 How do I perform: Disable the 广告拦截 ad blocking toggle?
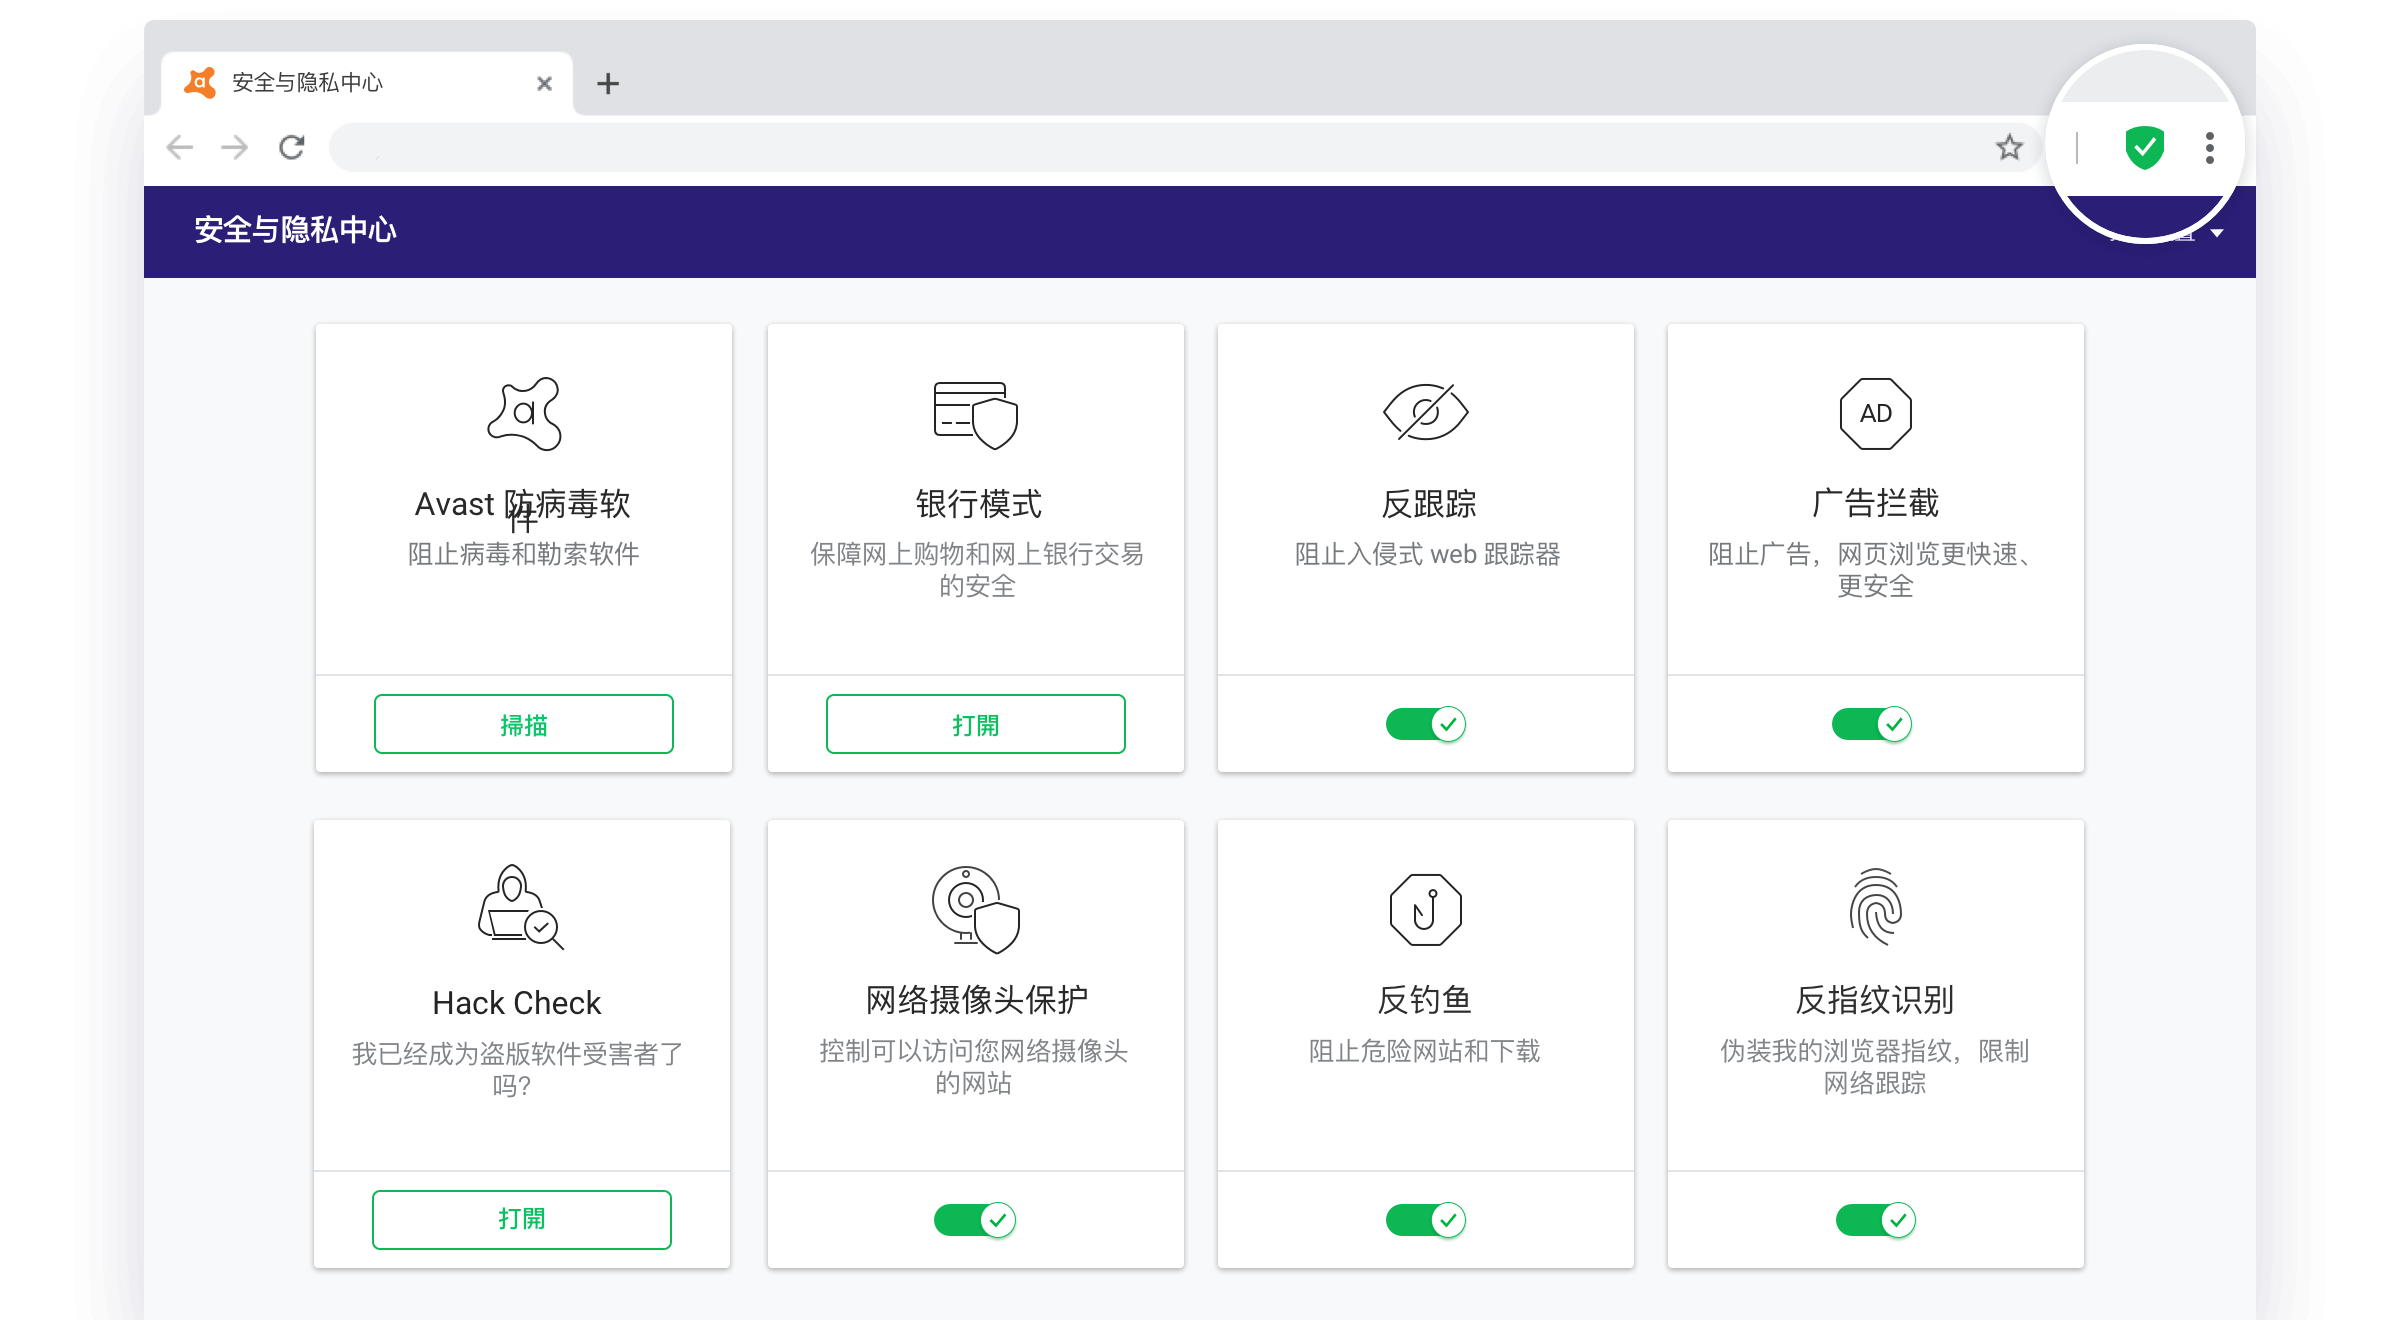click(x=1871, y=723)
